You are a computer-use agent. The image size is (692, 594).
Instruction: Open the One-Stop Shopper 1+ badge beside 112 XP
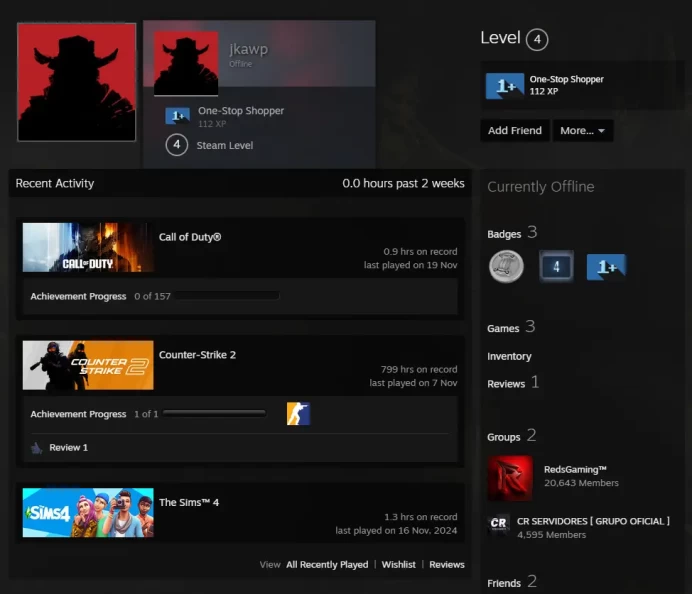pyautogui.click(x=505, y=86)
